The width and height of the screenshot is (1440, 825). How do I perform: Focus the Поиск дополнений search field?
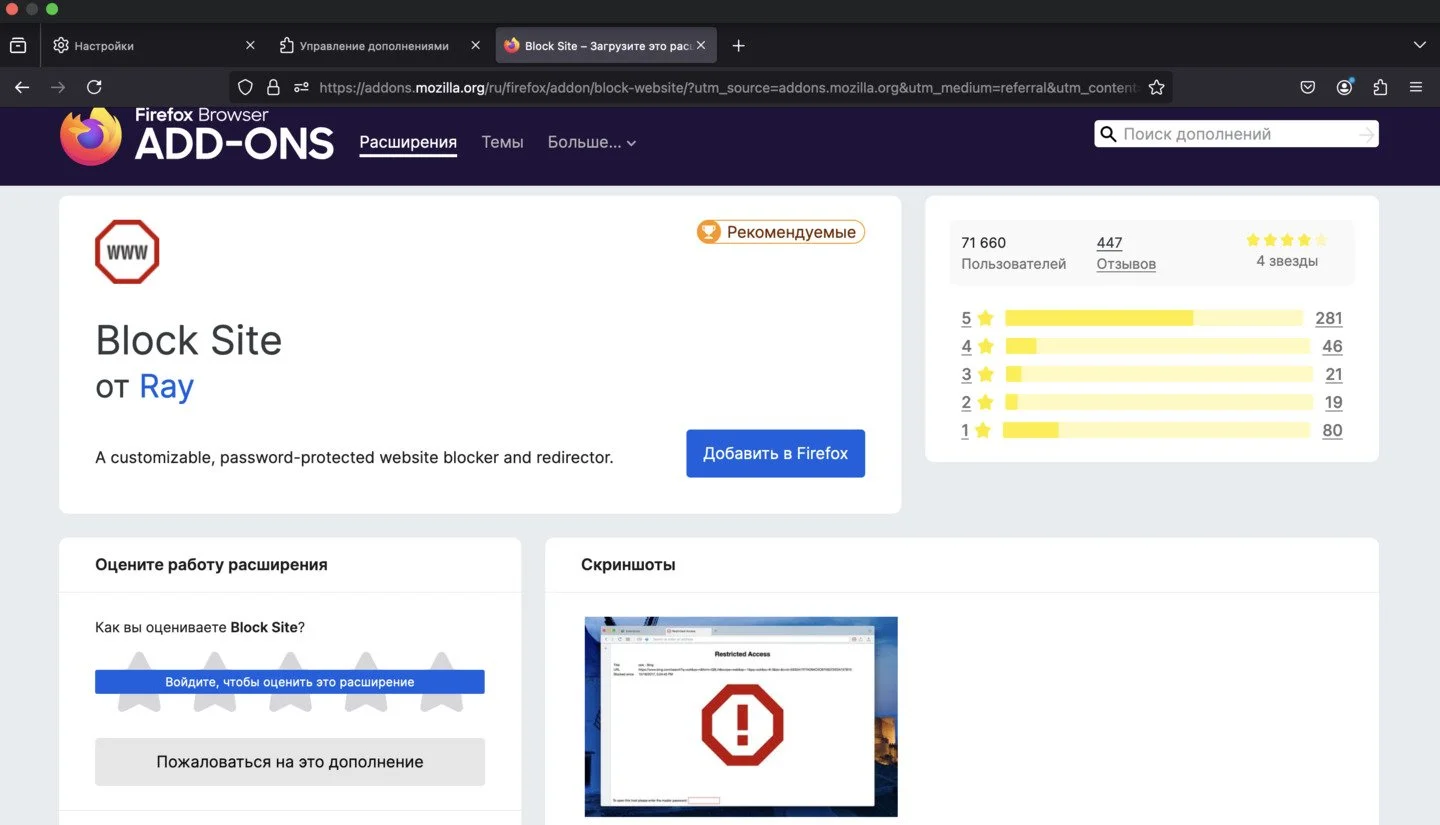pos(1237,134)
